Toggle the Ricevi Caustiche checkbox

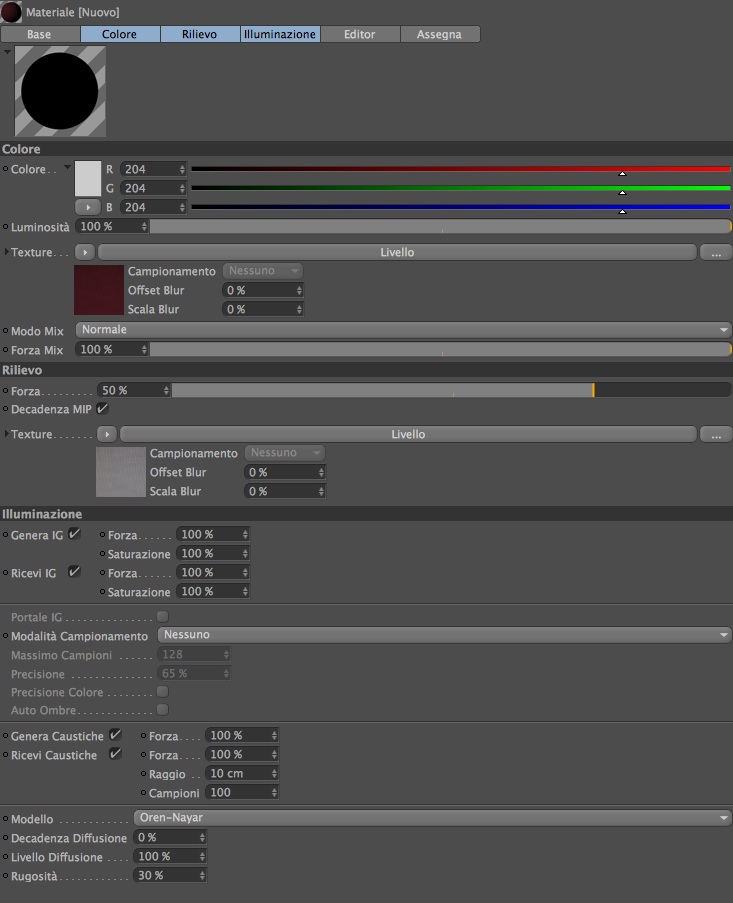pos(115,754)
